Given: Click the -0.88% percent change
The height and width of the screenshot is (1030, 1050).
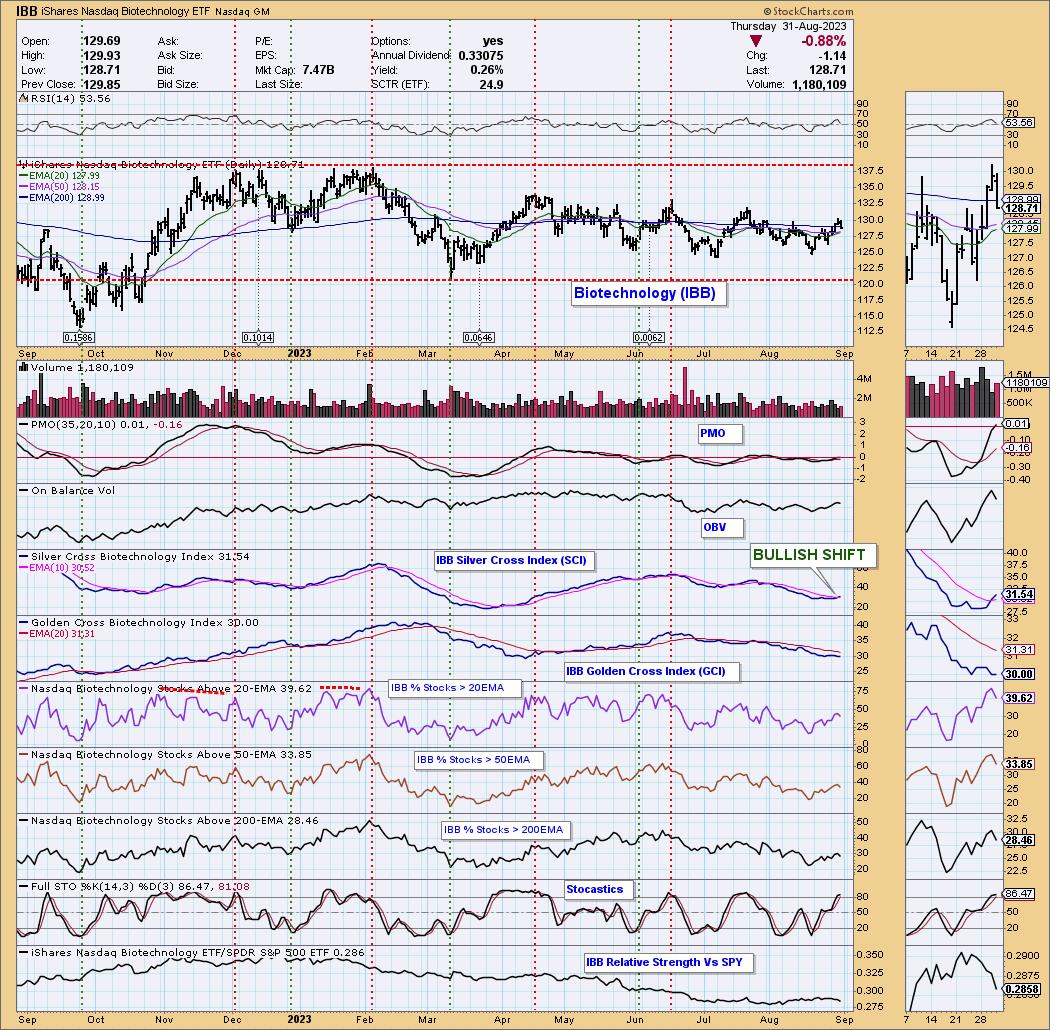Looking at the screenshot, I should pyautogui.click(x=824, y=42).
